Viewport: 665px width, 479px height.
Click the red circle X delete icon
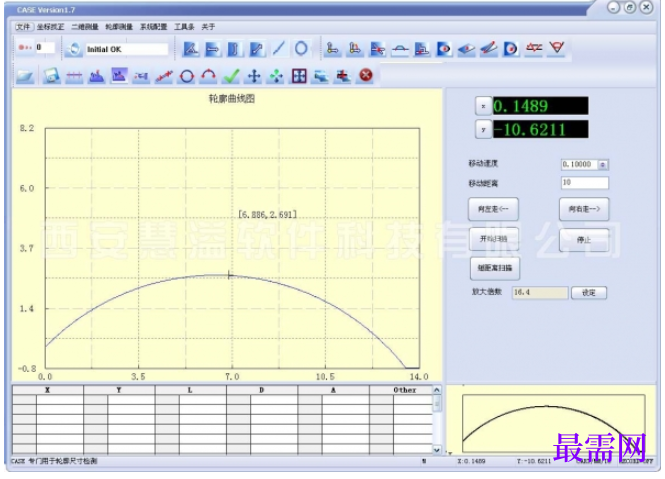click(366, 75)
